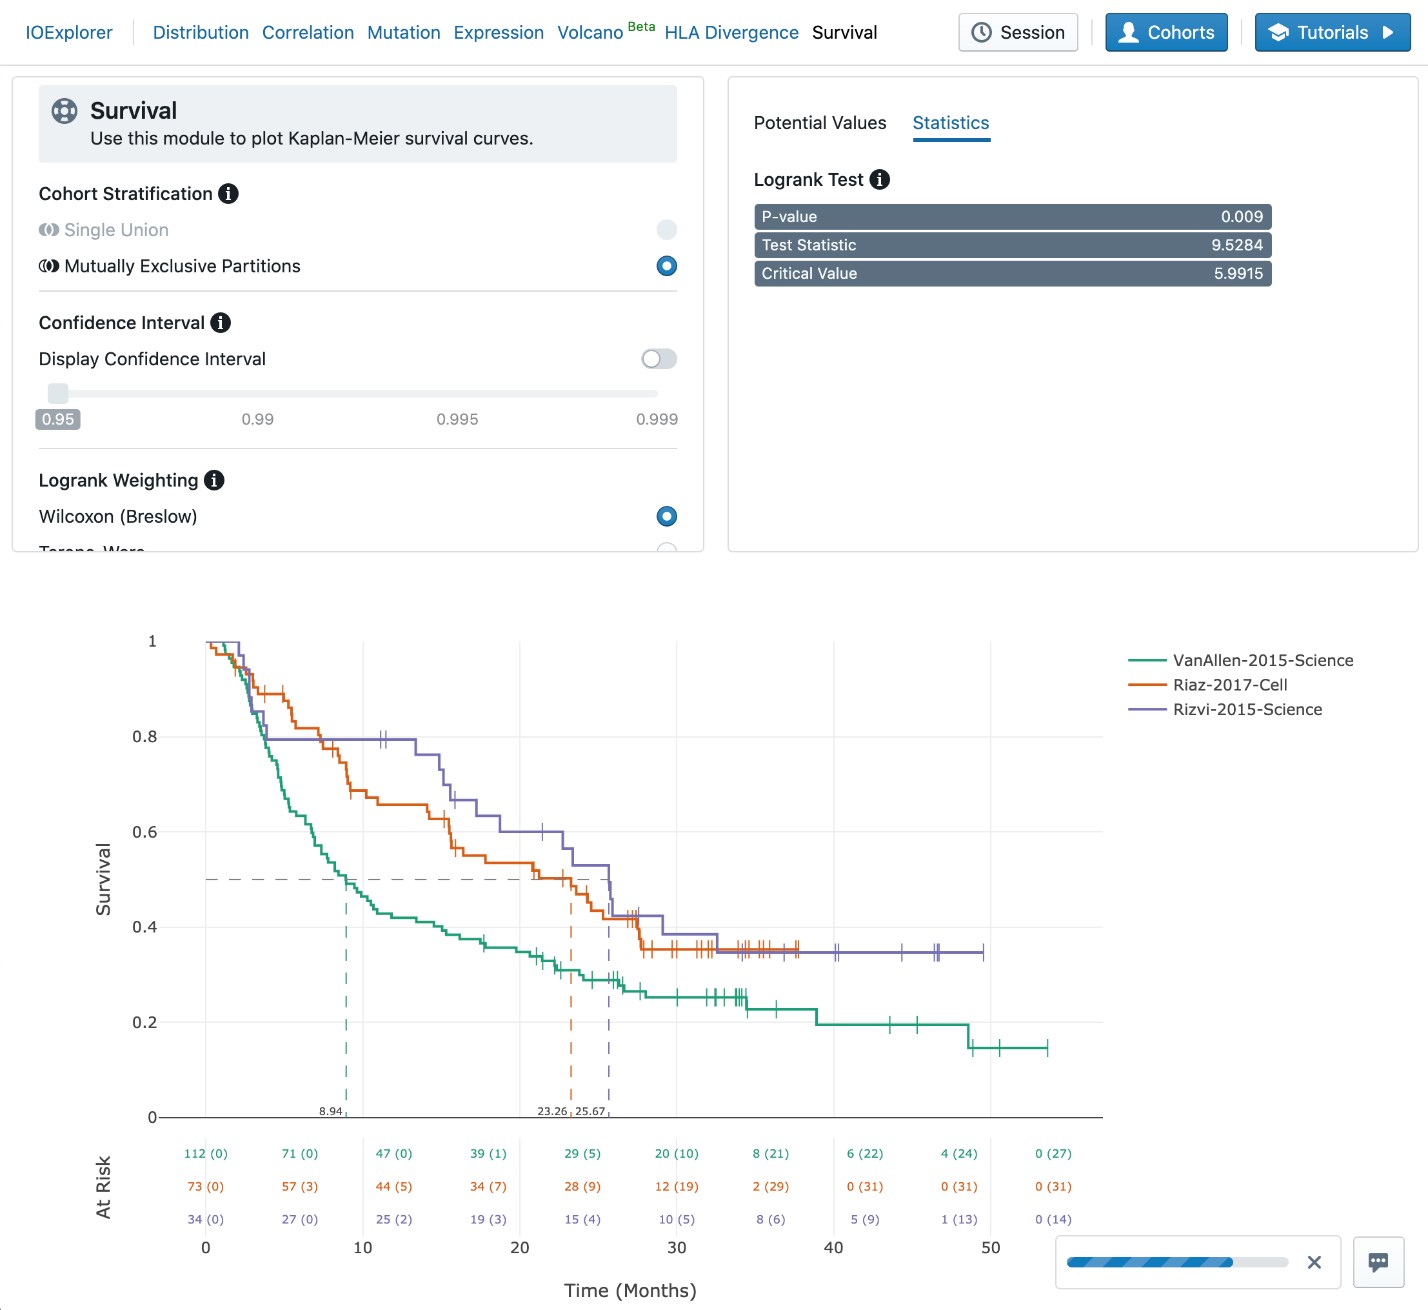Viewport: 1428px width, 1310px height.
Task: Dismiss the progress bar with the X icon
Action: coord(1314,1262)
